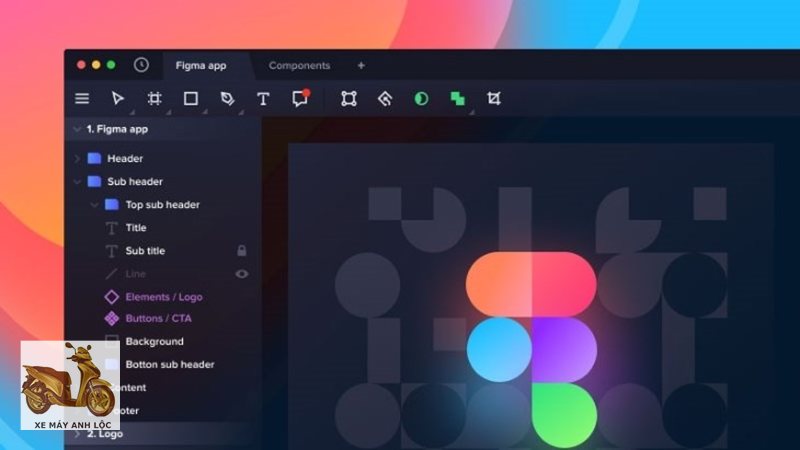Click the 2. Logo page label
This screenshot has width=800, height=450.
[105, 434]
